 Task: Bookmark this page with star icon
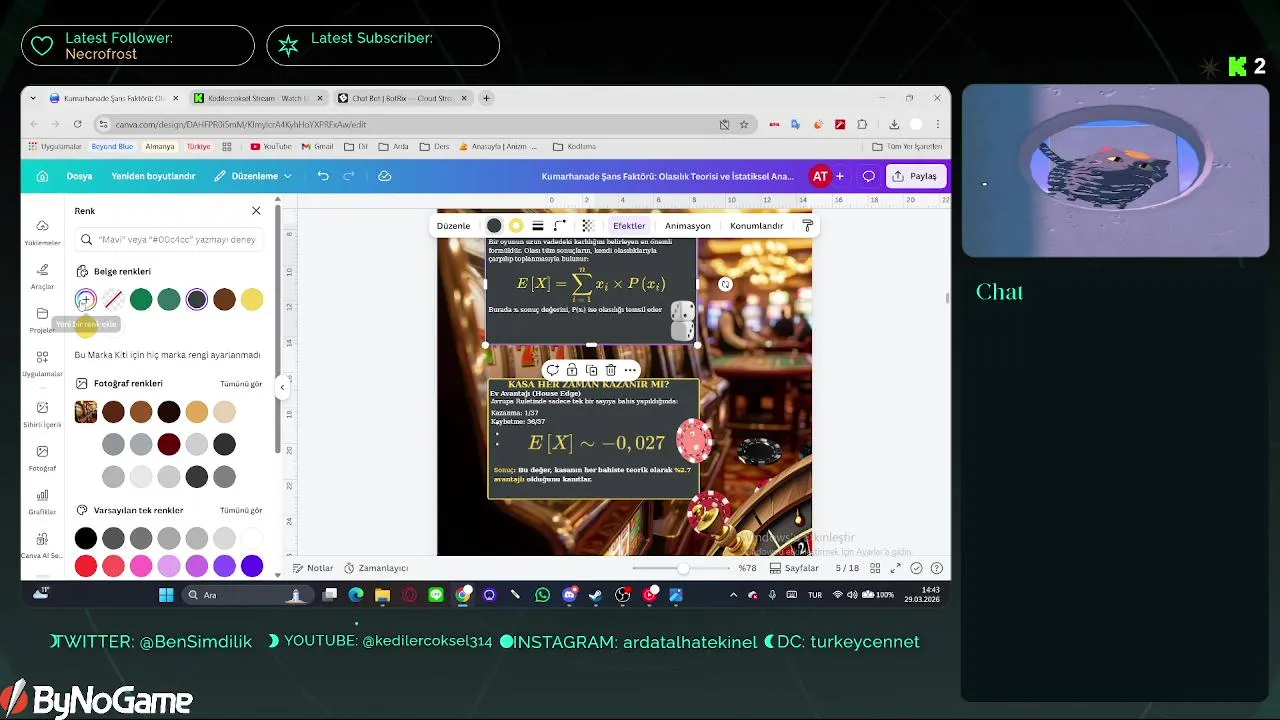(744, 125)
